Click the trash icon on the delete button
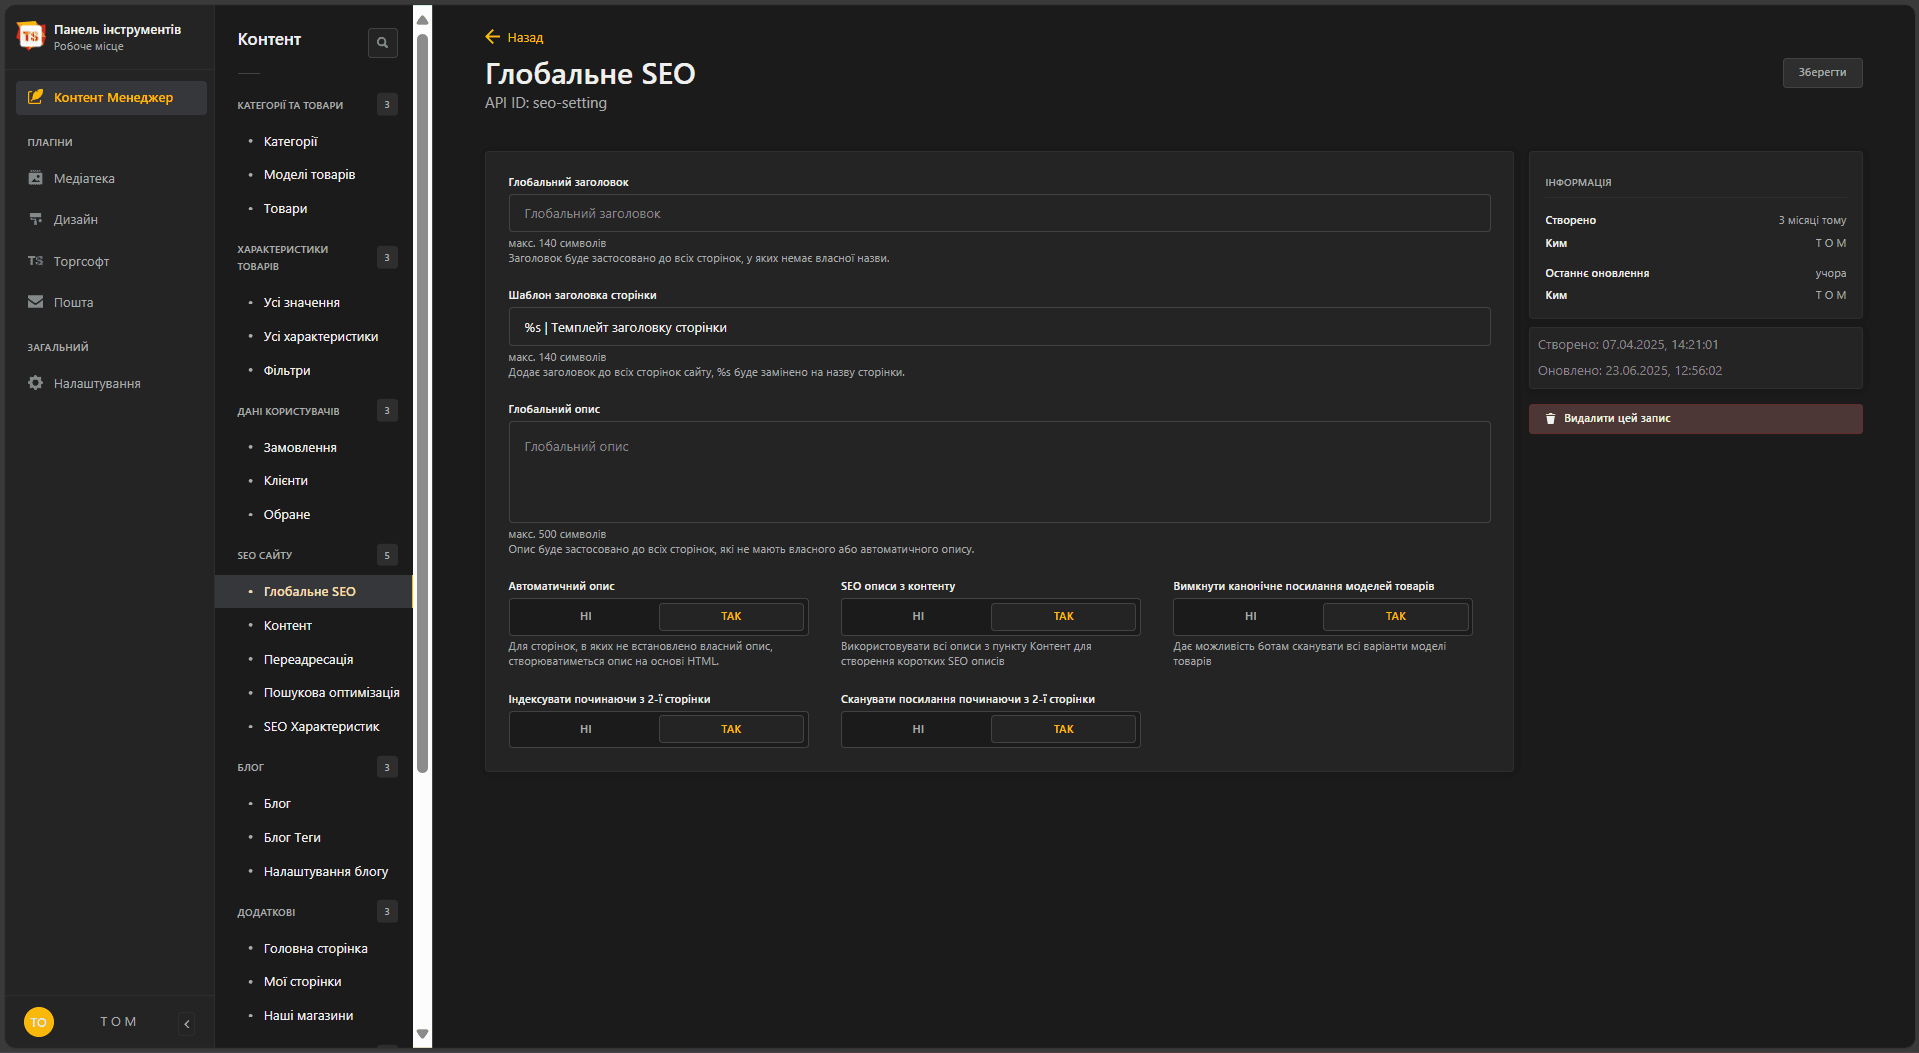This screenshot has width=1919, height=1053. coord(1550,419)
